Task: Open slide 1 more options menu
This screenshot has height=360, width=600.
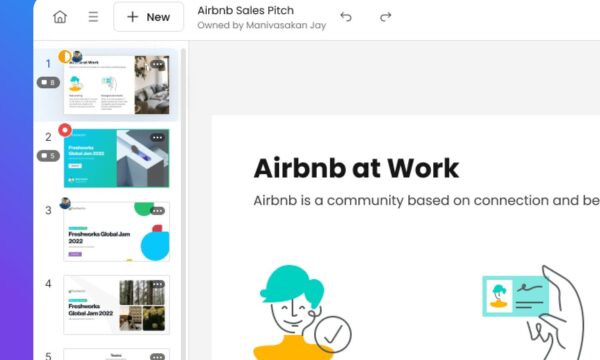Action: coord(157,64)
